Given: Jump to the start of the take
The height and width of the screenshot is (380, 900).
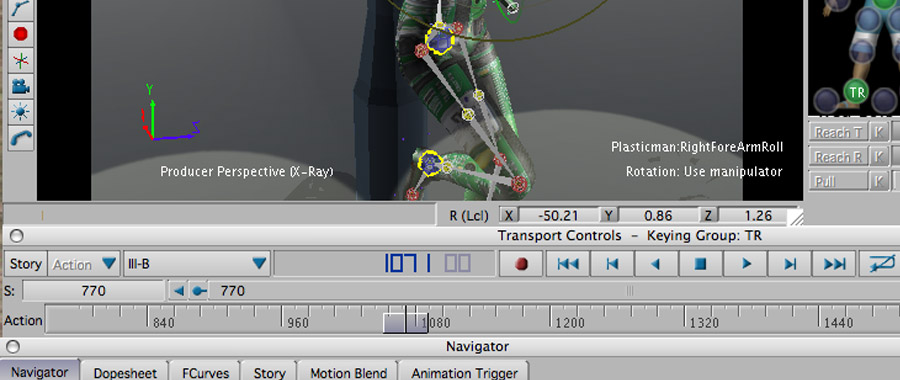Looking at the screenshot, I should [x=568, y=264].
